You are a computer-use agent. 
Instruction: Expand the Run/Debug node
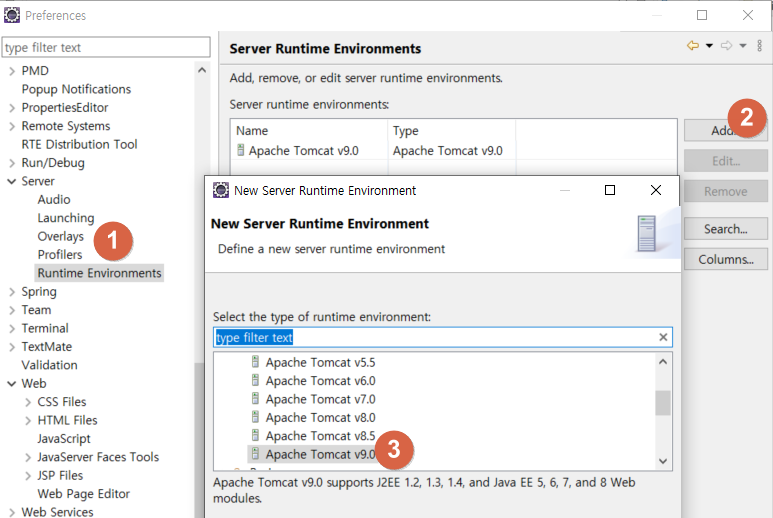[x=12, y=163]
